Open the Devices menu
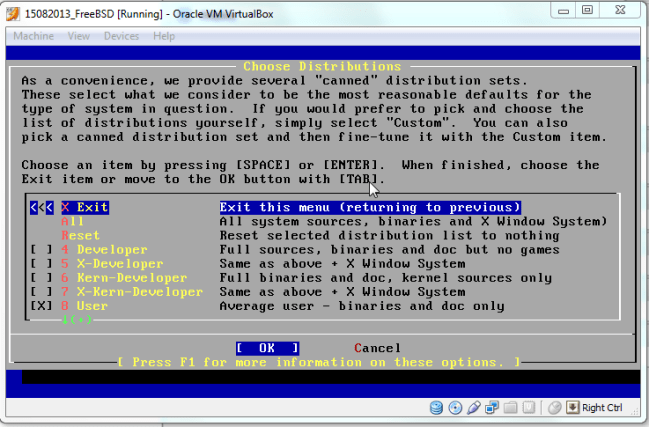This screenshot has width=649, height=427. 121,36
